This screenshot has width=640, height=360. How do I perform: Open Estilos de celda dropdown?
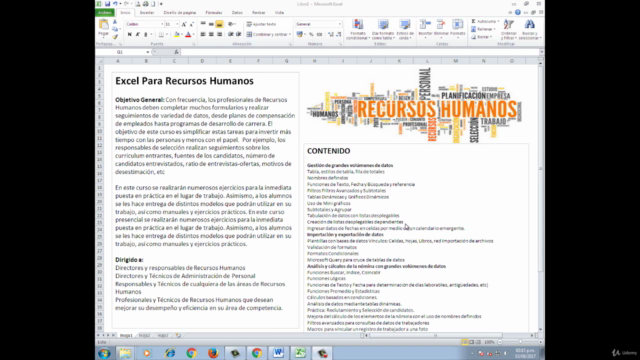[405, 29]
